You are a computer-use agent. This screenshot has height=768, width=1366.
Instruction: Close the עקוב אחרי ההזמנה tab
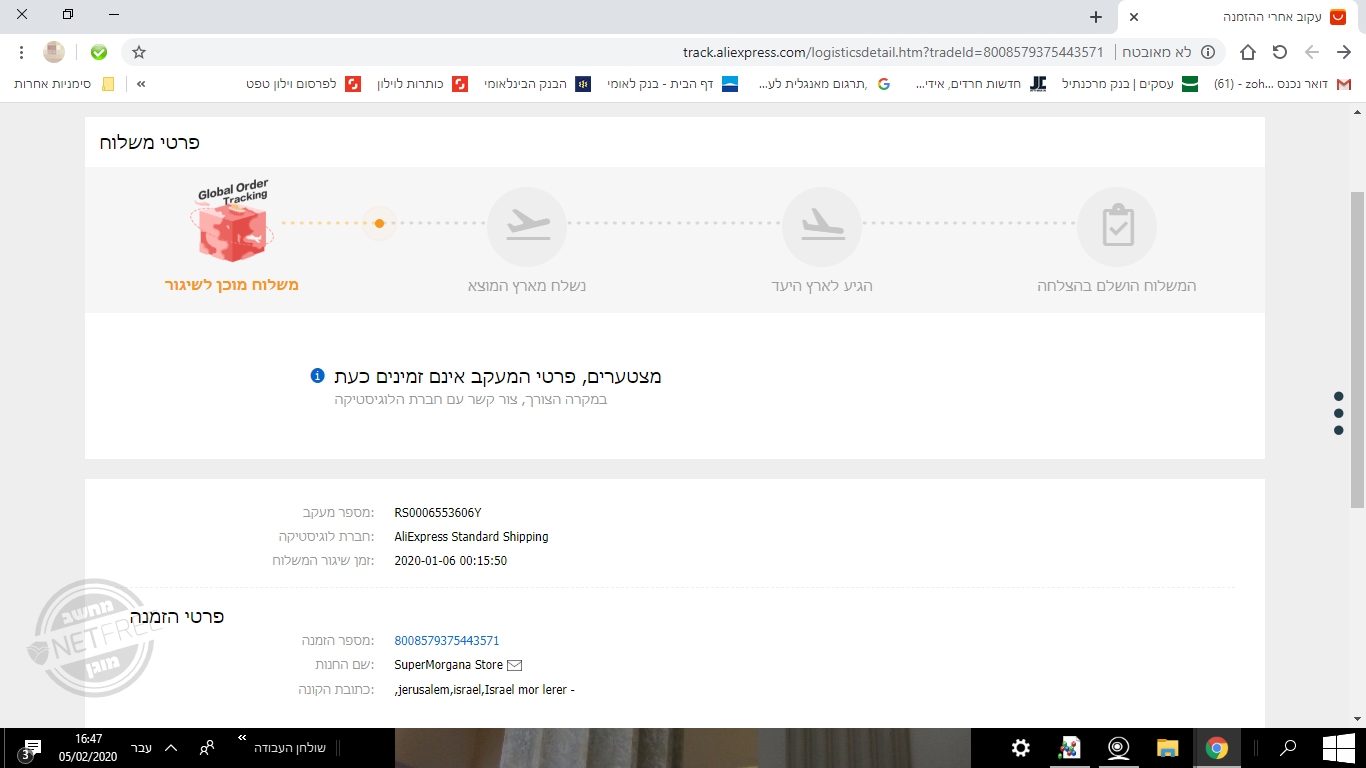(x=1134, y=17)
